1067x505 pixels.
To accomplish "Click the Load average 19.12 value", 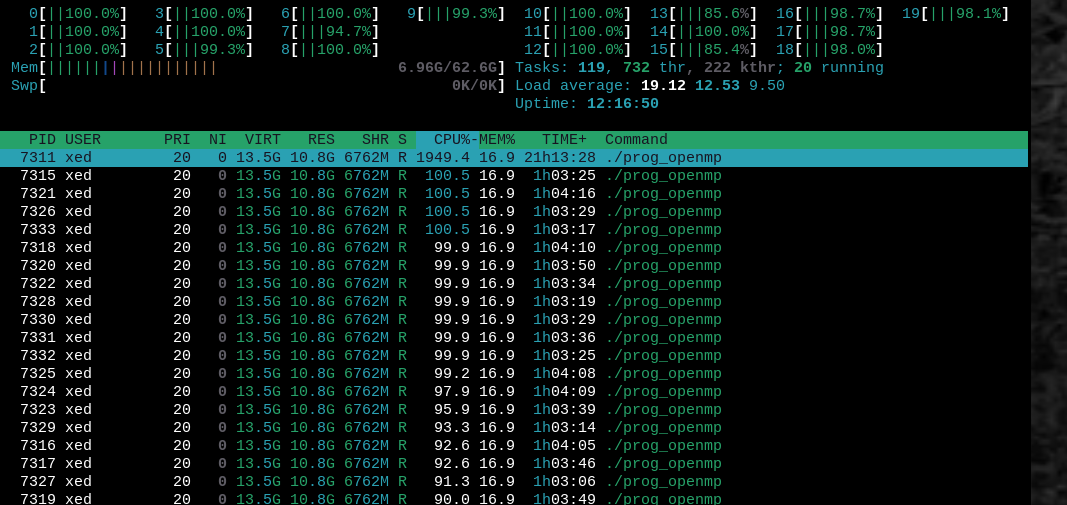I will tap(663, 86).
